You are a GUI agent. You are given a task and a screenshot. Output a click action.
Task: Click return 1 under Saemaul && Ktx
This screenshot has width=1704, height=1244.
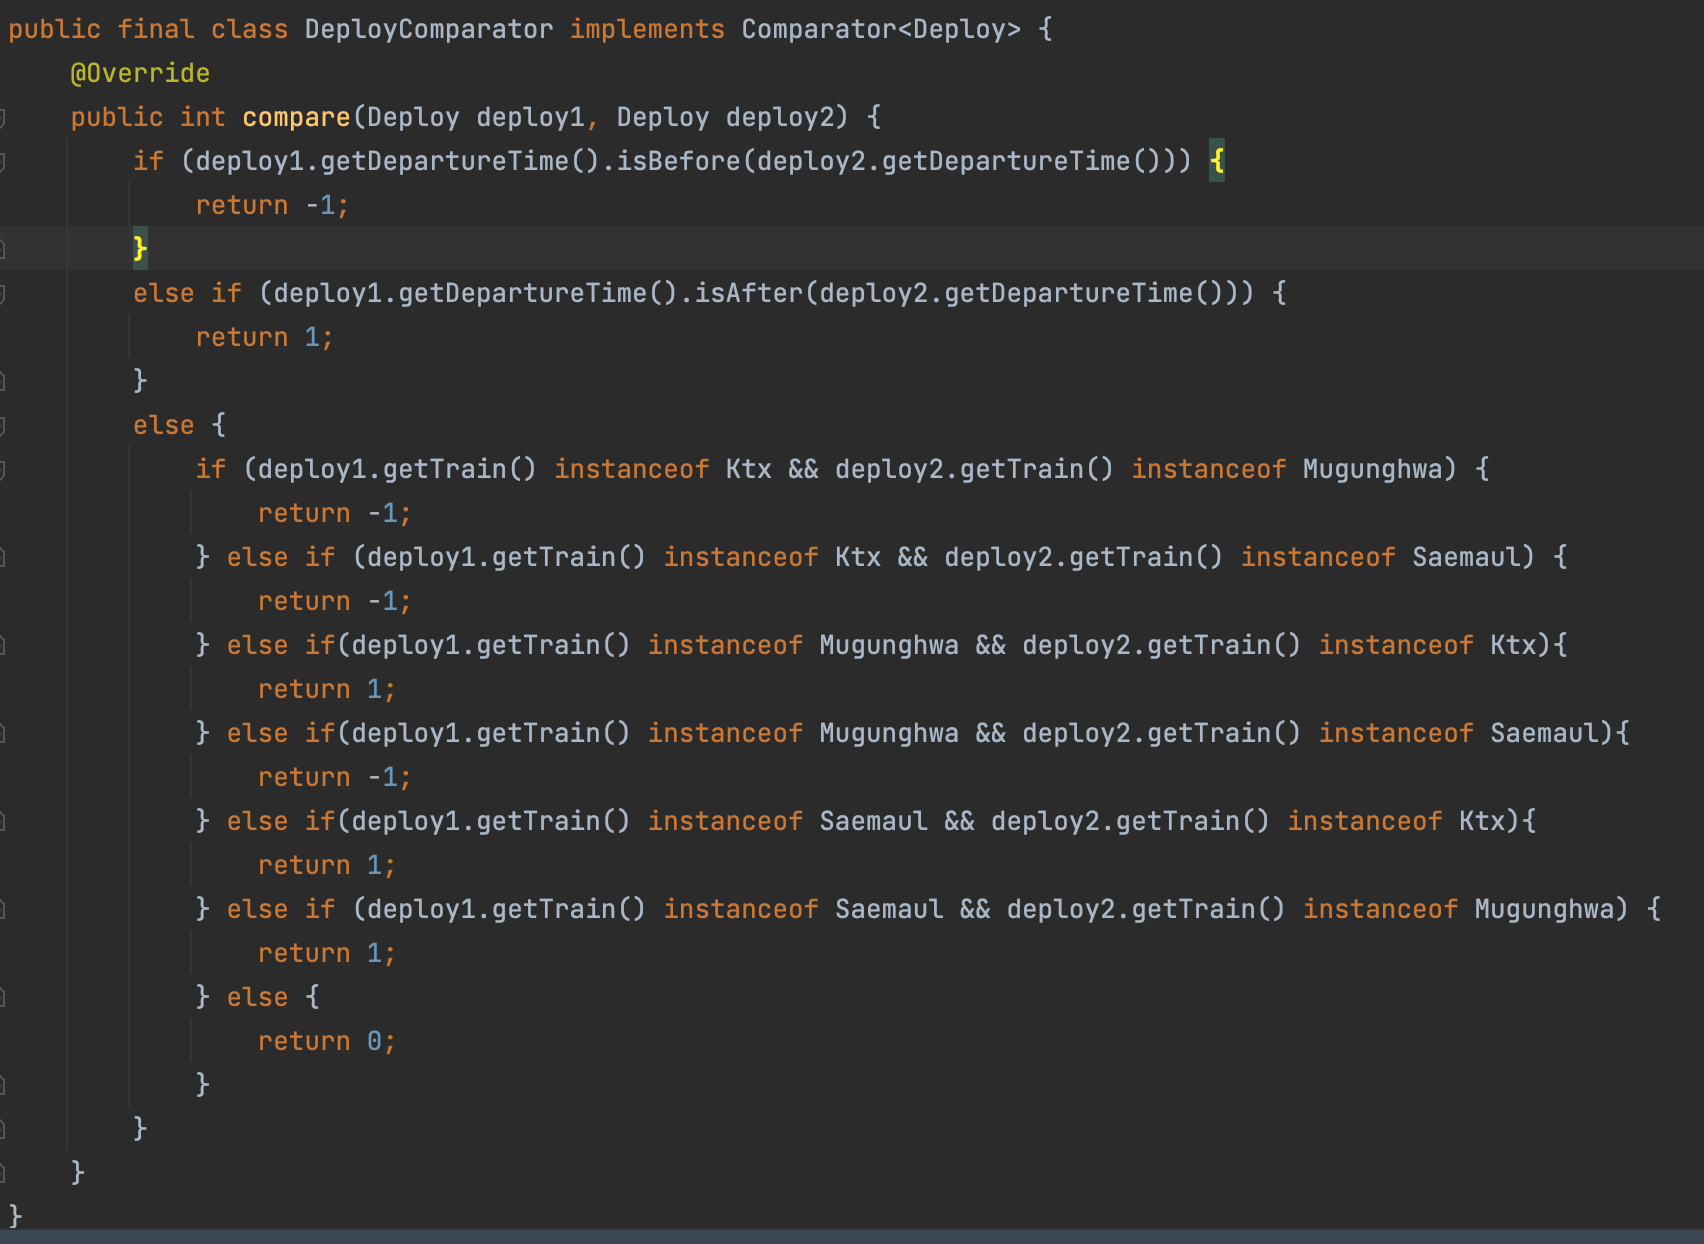coord(327,865)
